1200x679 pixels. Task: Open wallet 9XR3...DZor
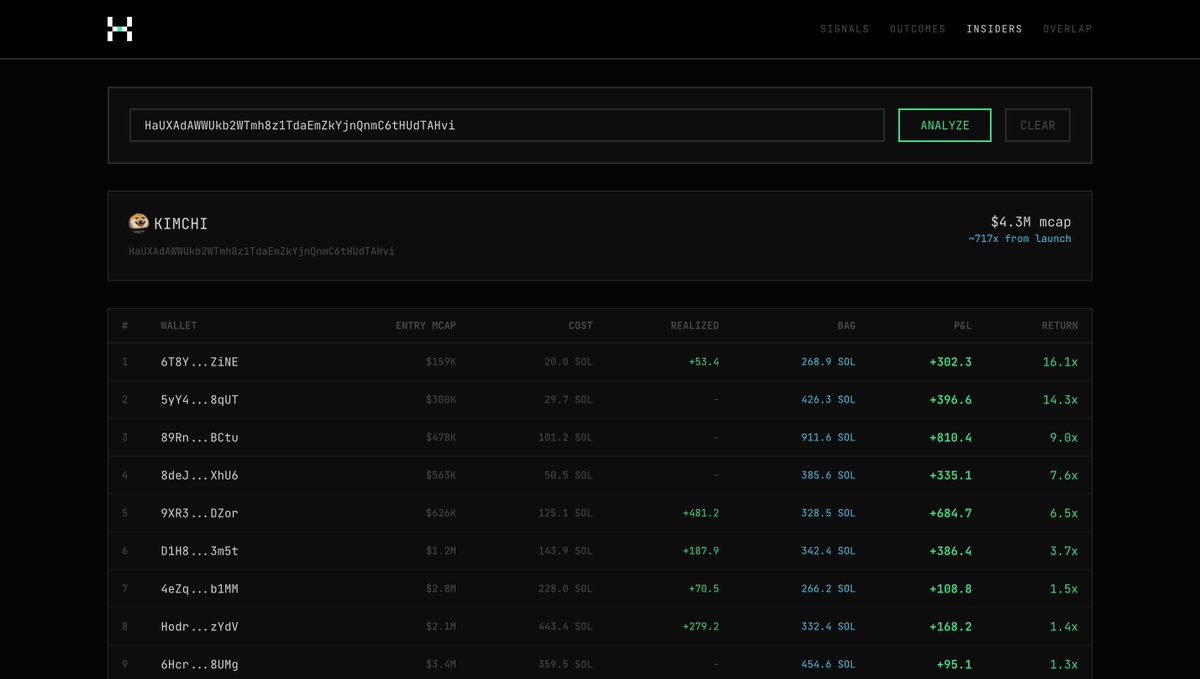click(199, 513)
